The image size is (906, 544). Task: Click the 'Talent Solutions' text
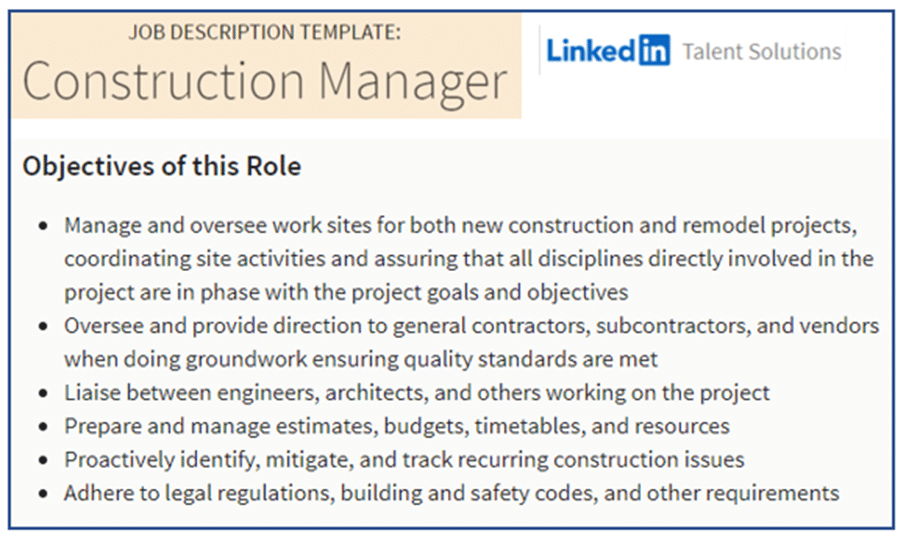(x=762, y=51)
